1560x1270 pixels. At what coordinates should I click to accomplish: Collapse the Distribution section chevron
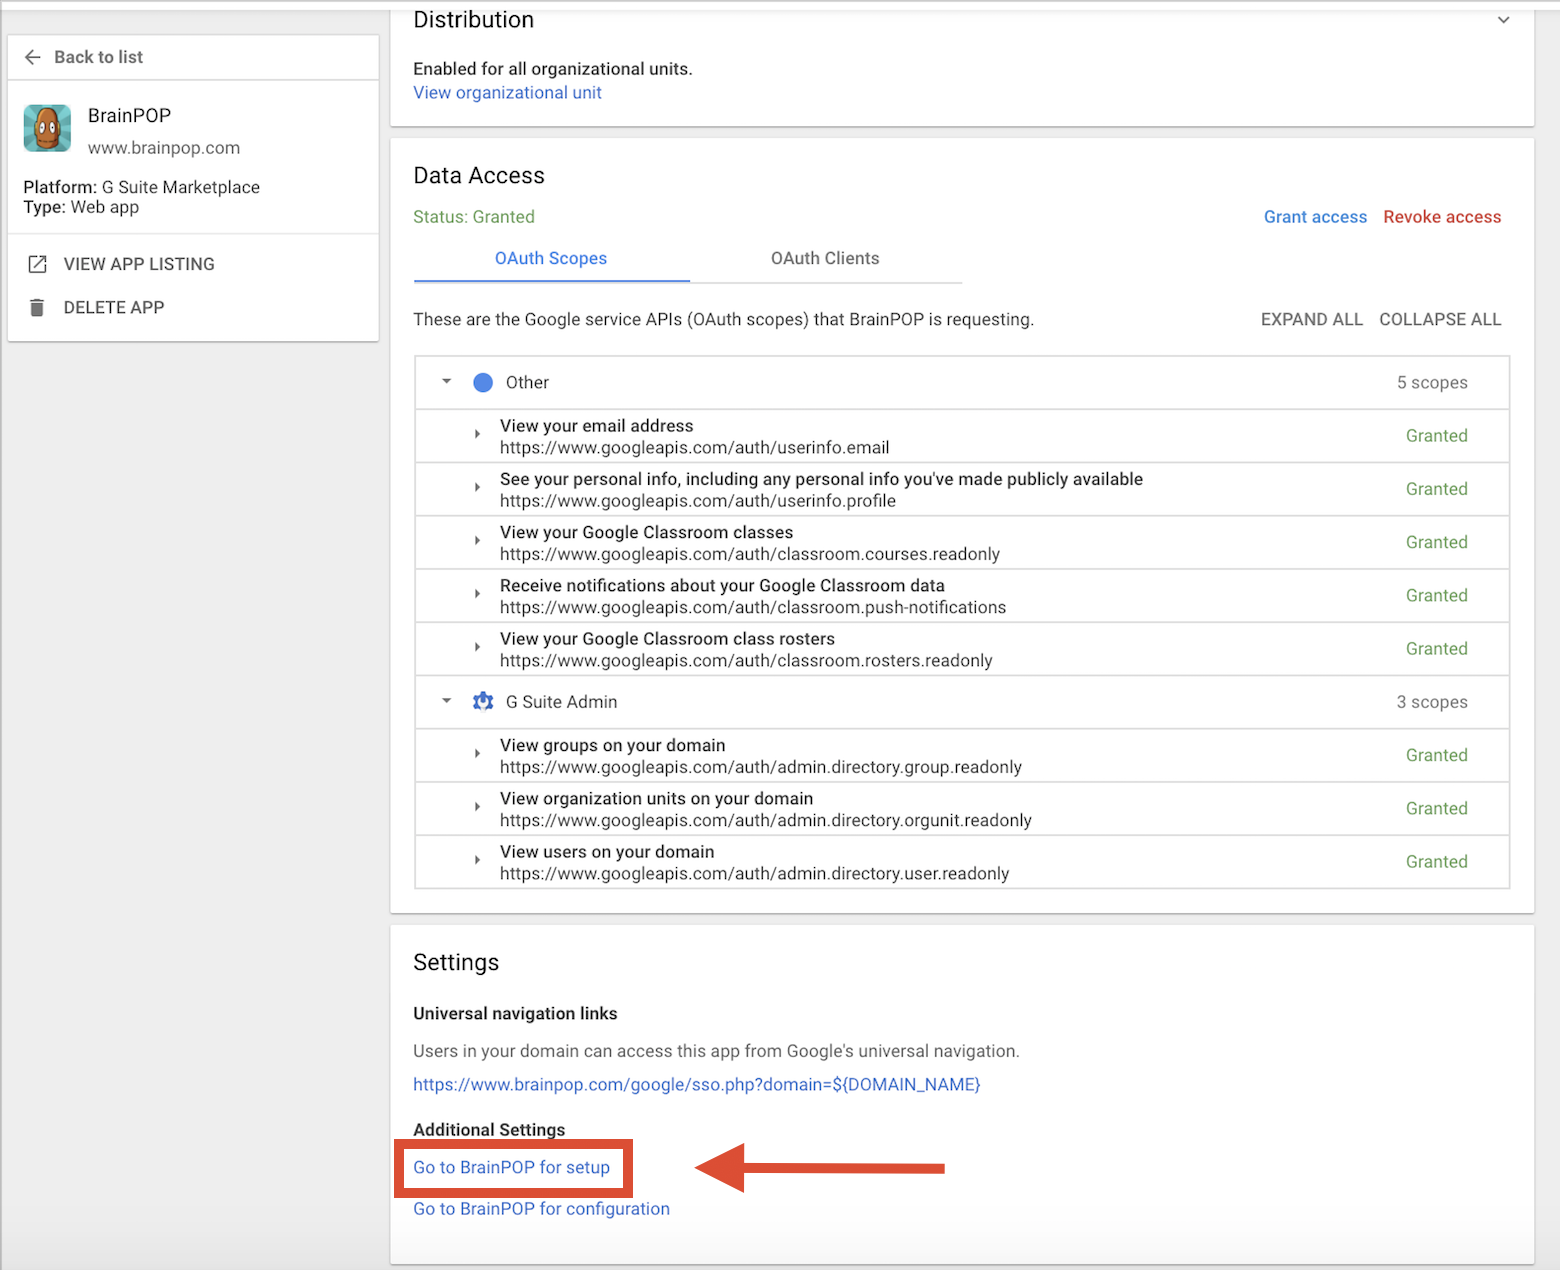(1503, 20)
